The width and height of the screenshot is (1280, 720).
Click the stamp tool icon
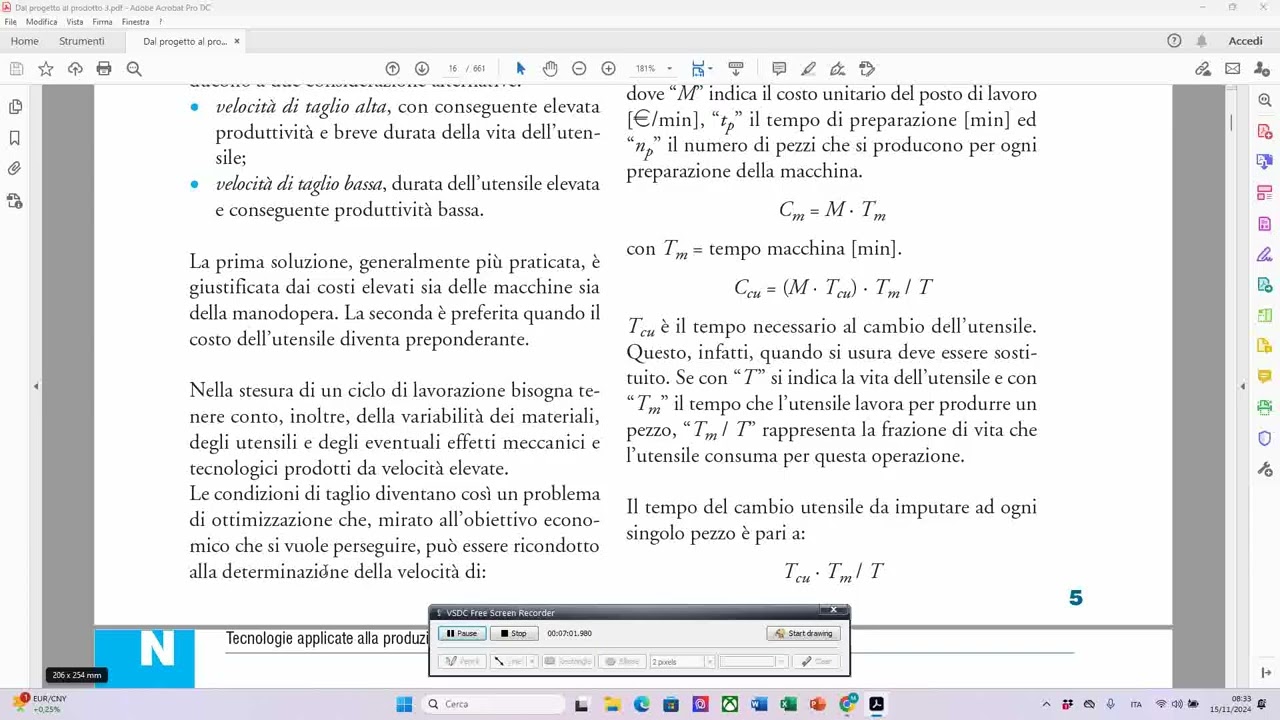867,69
